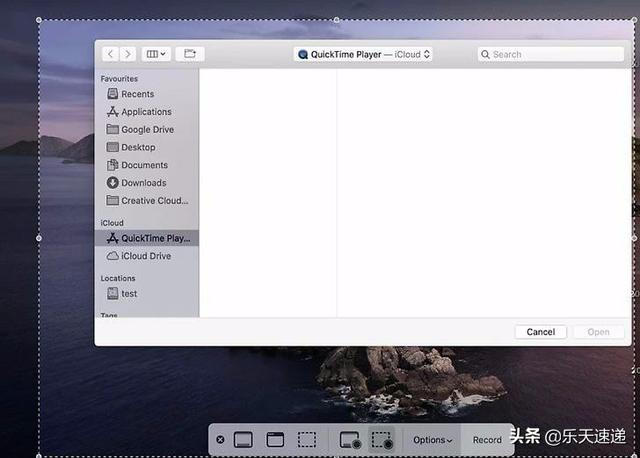Click the Record button
Screen dimensions: 640x458
[x=487, y=440]
